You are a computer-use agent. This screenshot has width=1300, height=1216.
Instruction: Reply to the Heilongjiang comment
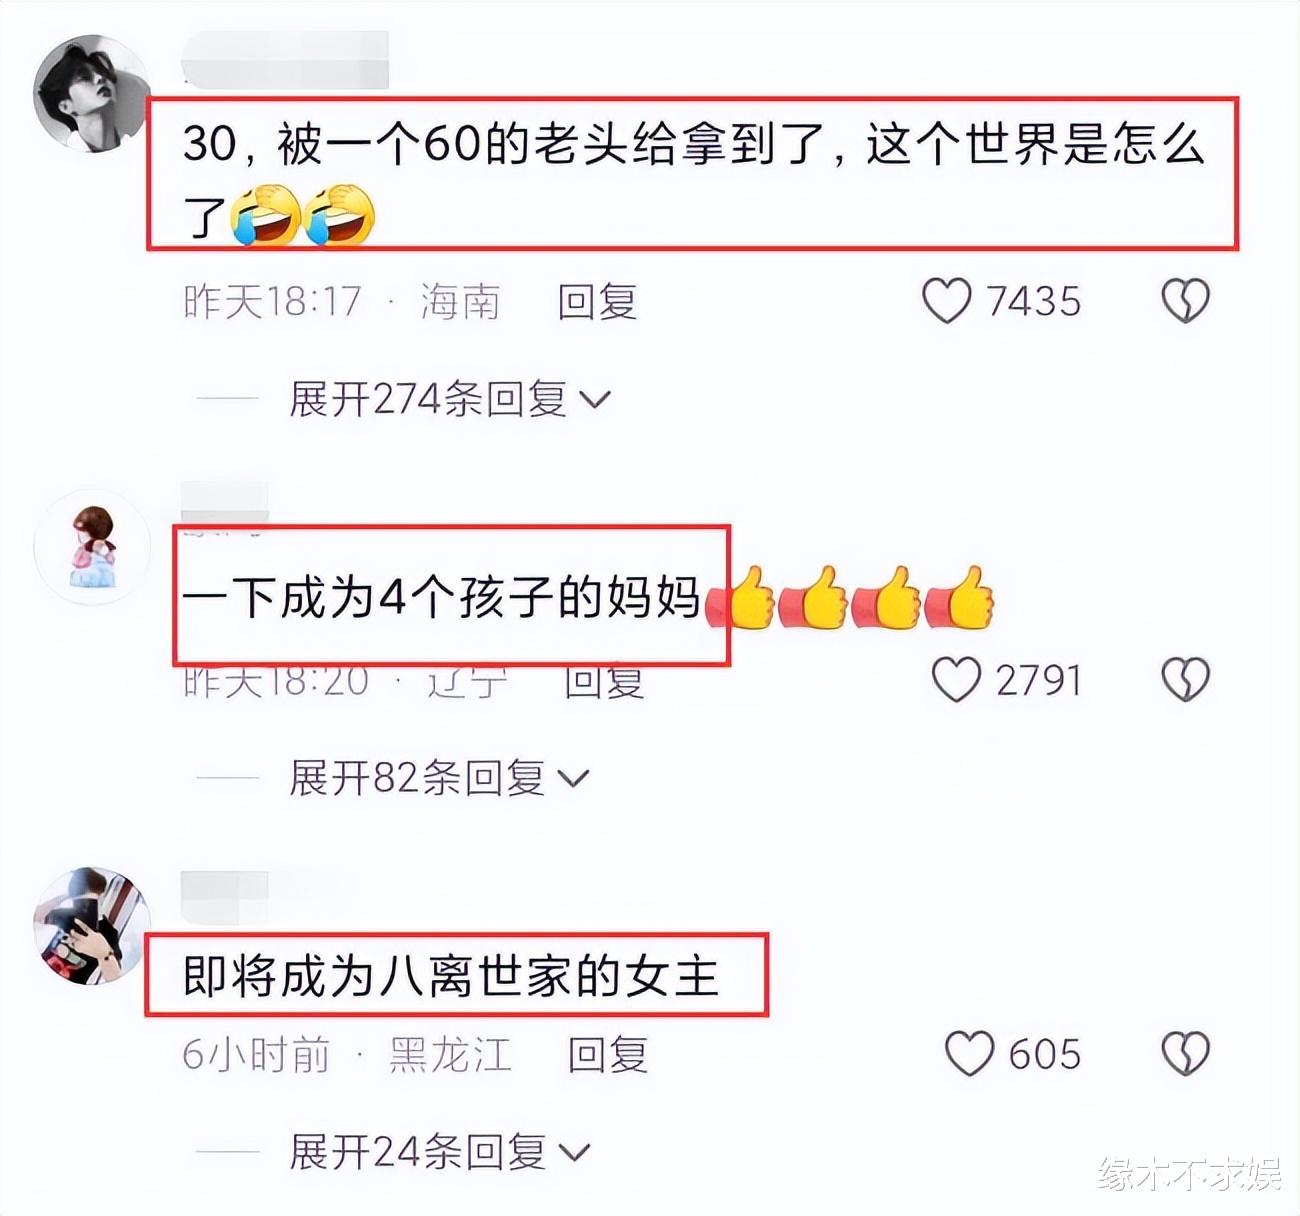pos(608,1055)
